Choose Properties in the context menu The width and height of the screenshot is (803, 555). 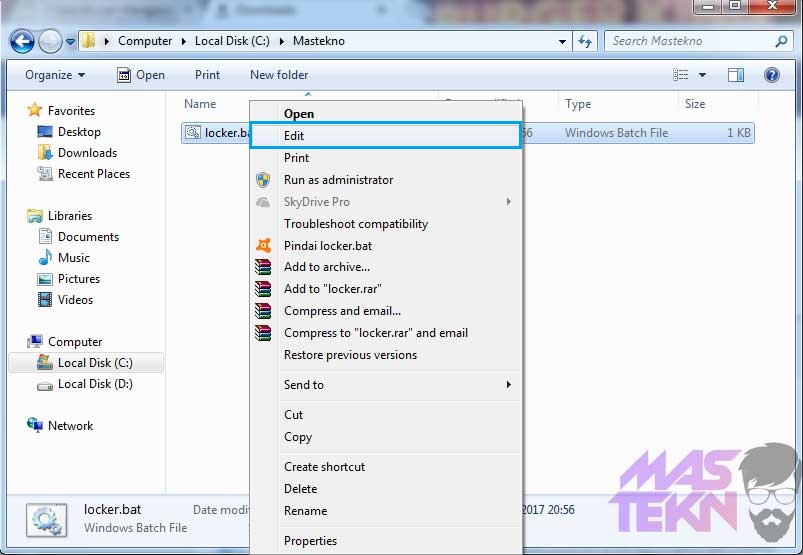coord(386,541)
